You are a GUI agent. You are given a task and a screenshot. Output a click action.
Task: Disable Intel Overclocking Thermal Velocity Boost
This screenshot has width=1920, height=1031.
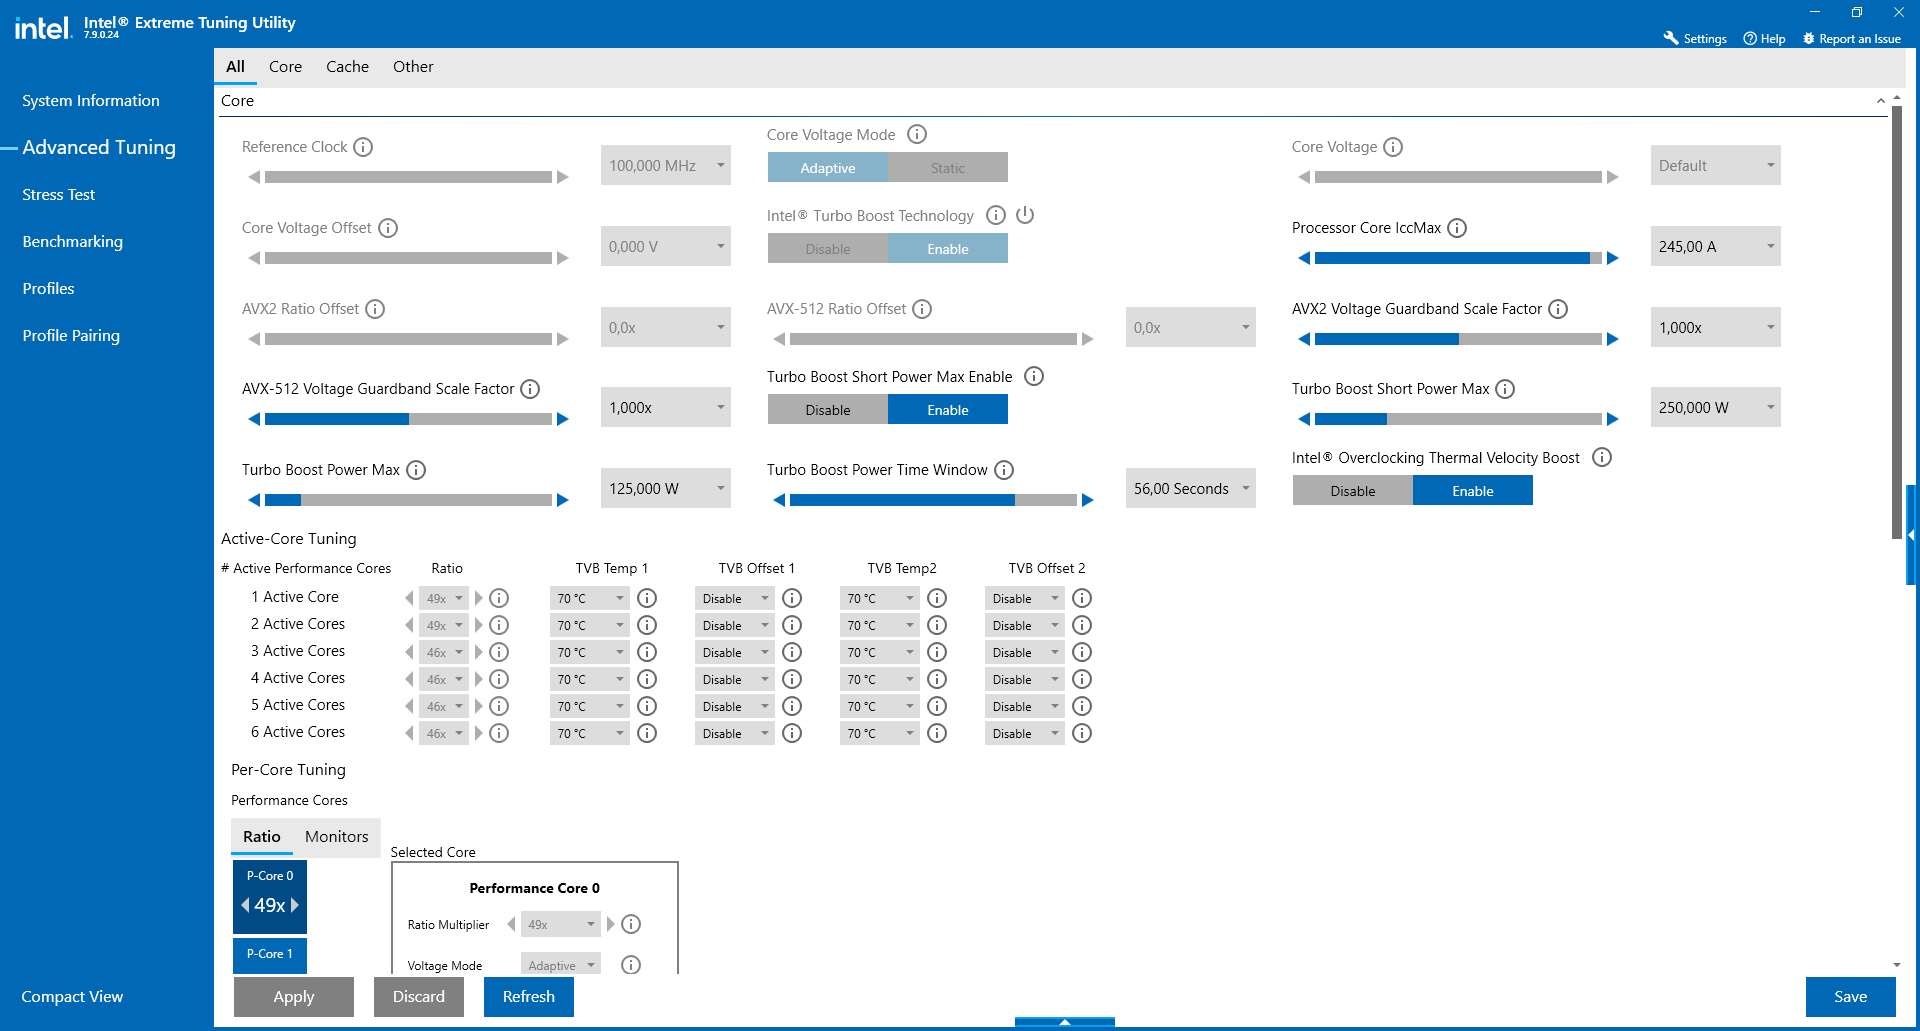(1352, 490)
